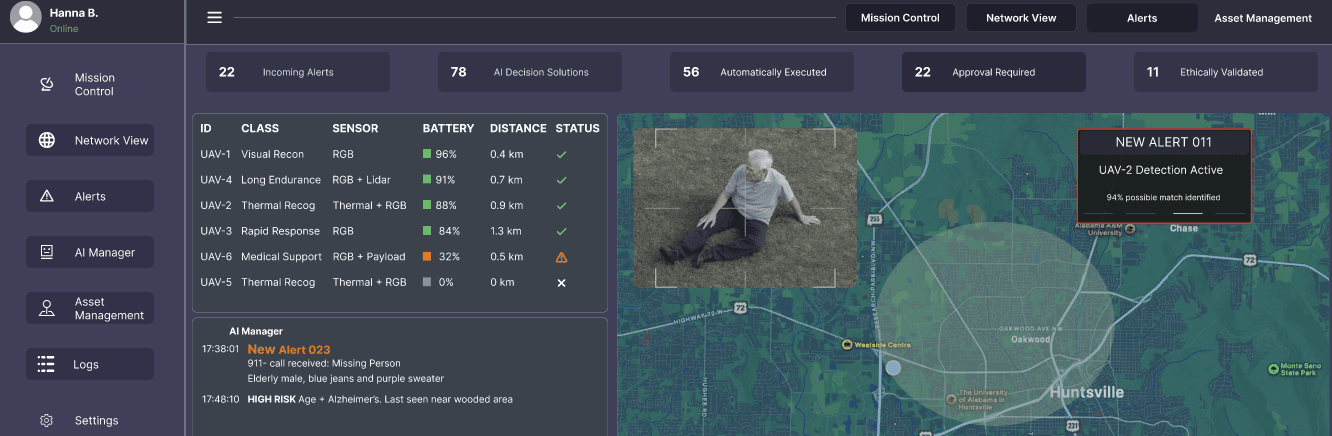The width and height of the screenshot is (1332, 436).
Task: Open Mission Control top tab
Action: pyautogui.click(x=900, y=18)
